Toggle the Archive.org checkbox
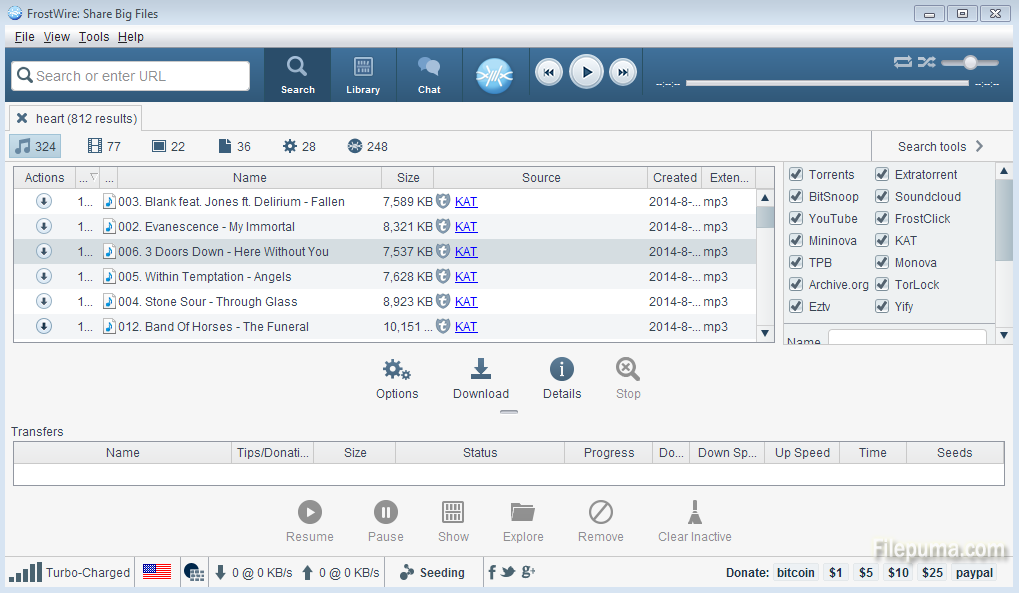Image resolution: width=1019 pixels, height=593 pixels. click(x=796, y=285)
